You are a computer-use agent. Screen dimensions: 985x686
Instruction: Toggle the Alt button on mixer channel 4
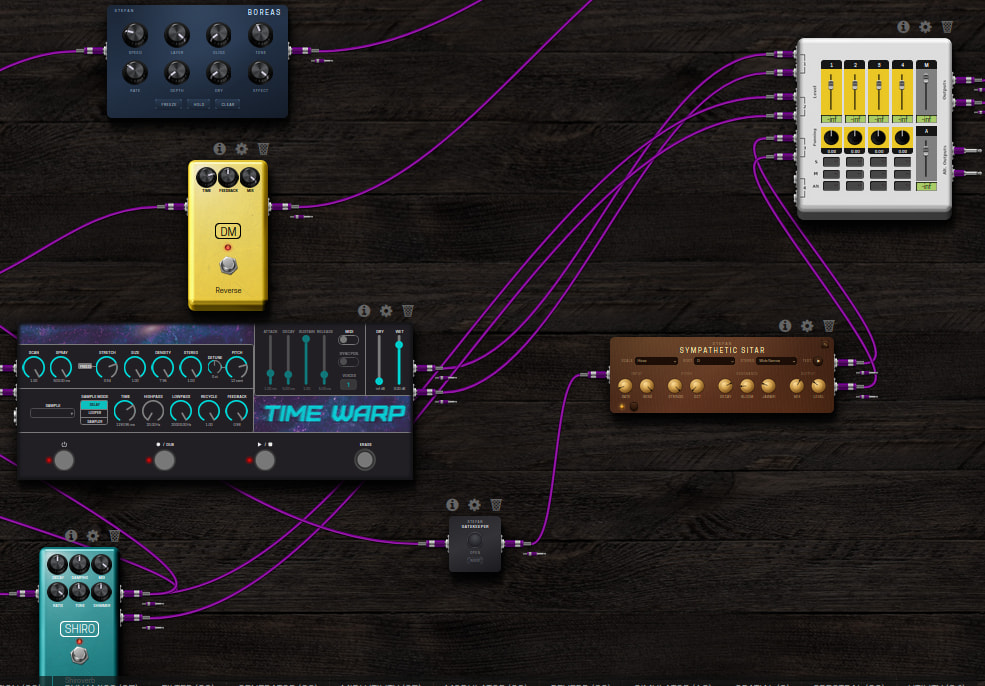click(x=902, y=186)
